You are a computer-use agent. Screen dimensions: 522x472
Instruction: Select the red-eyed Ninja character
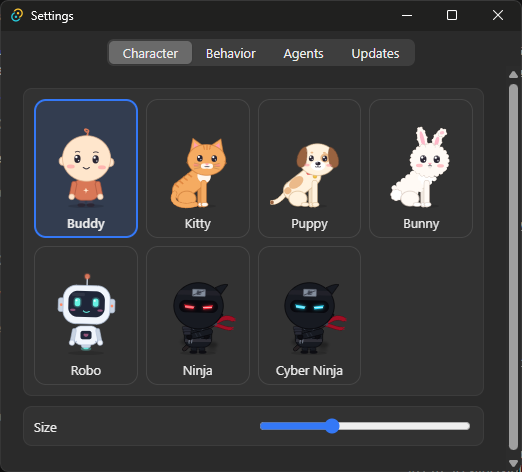(198, 315)
